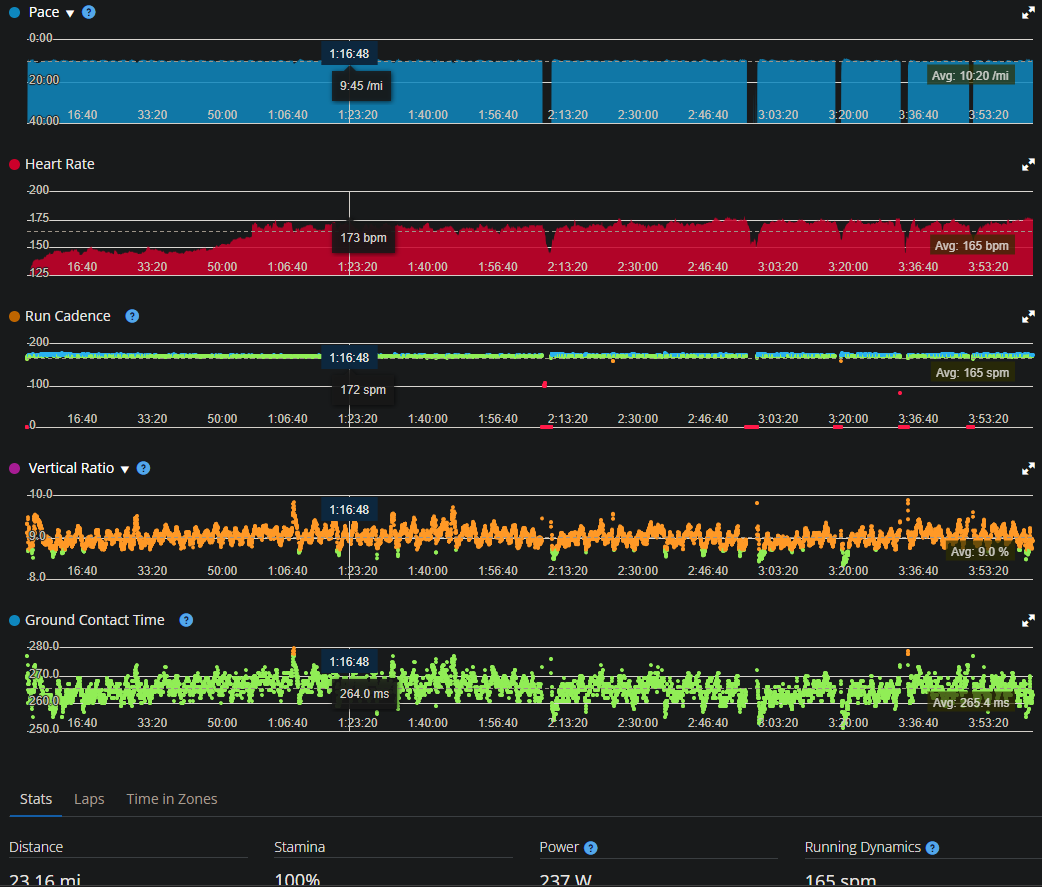Click the Running Dynamics stat heading
This screenshot has height=887, width=1042.
863,847
